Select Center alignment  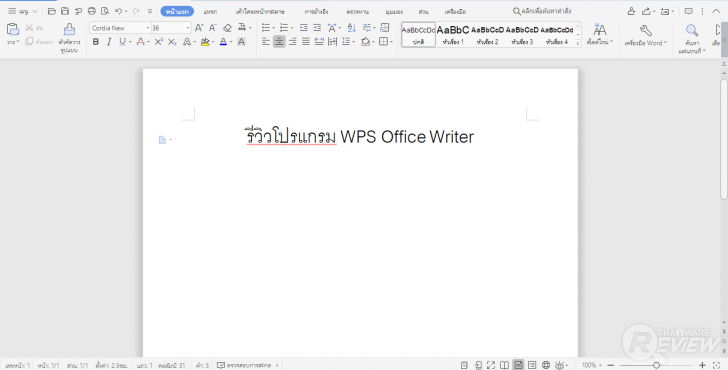click(279, 42)
